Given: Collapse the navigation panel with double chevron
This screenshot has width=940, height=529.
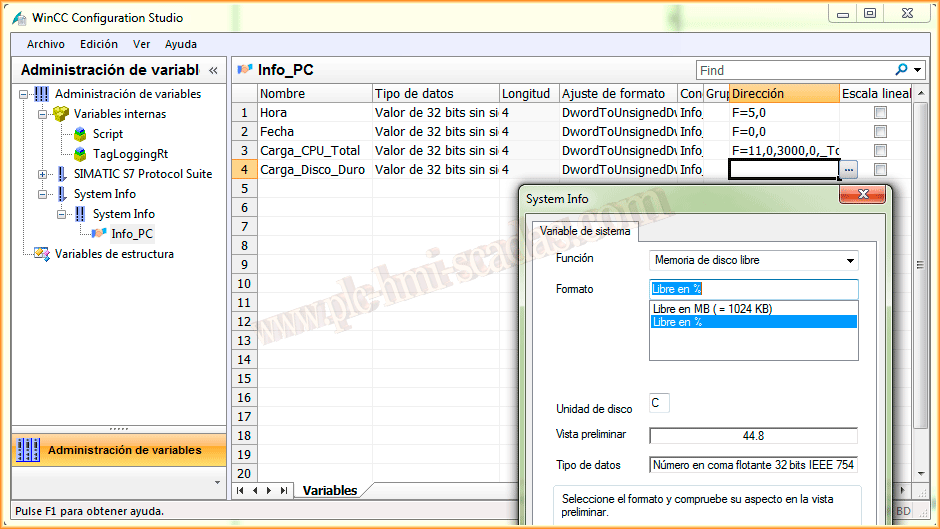Looking at the screenshot, I should pos(213,71).
